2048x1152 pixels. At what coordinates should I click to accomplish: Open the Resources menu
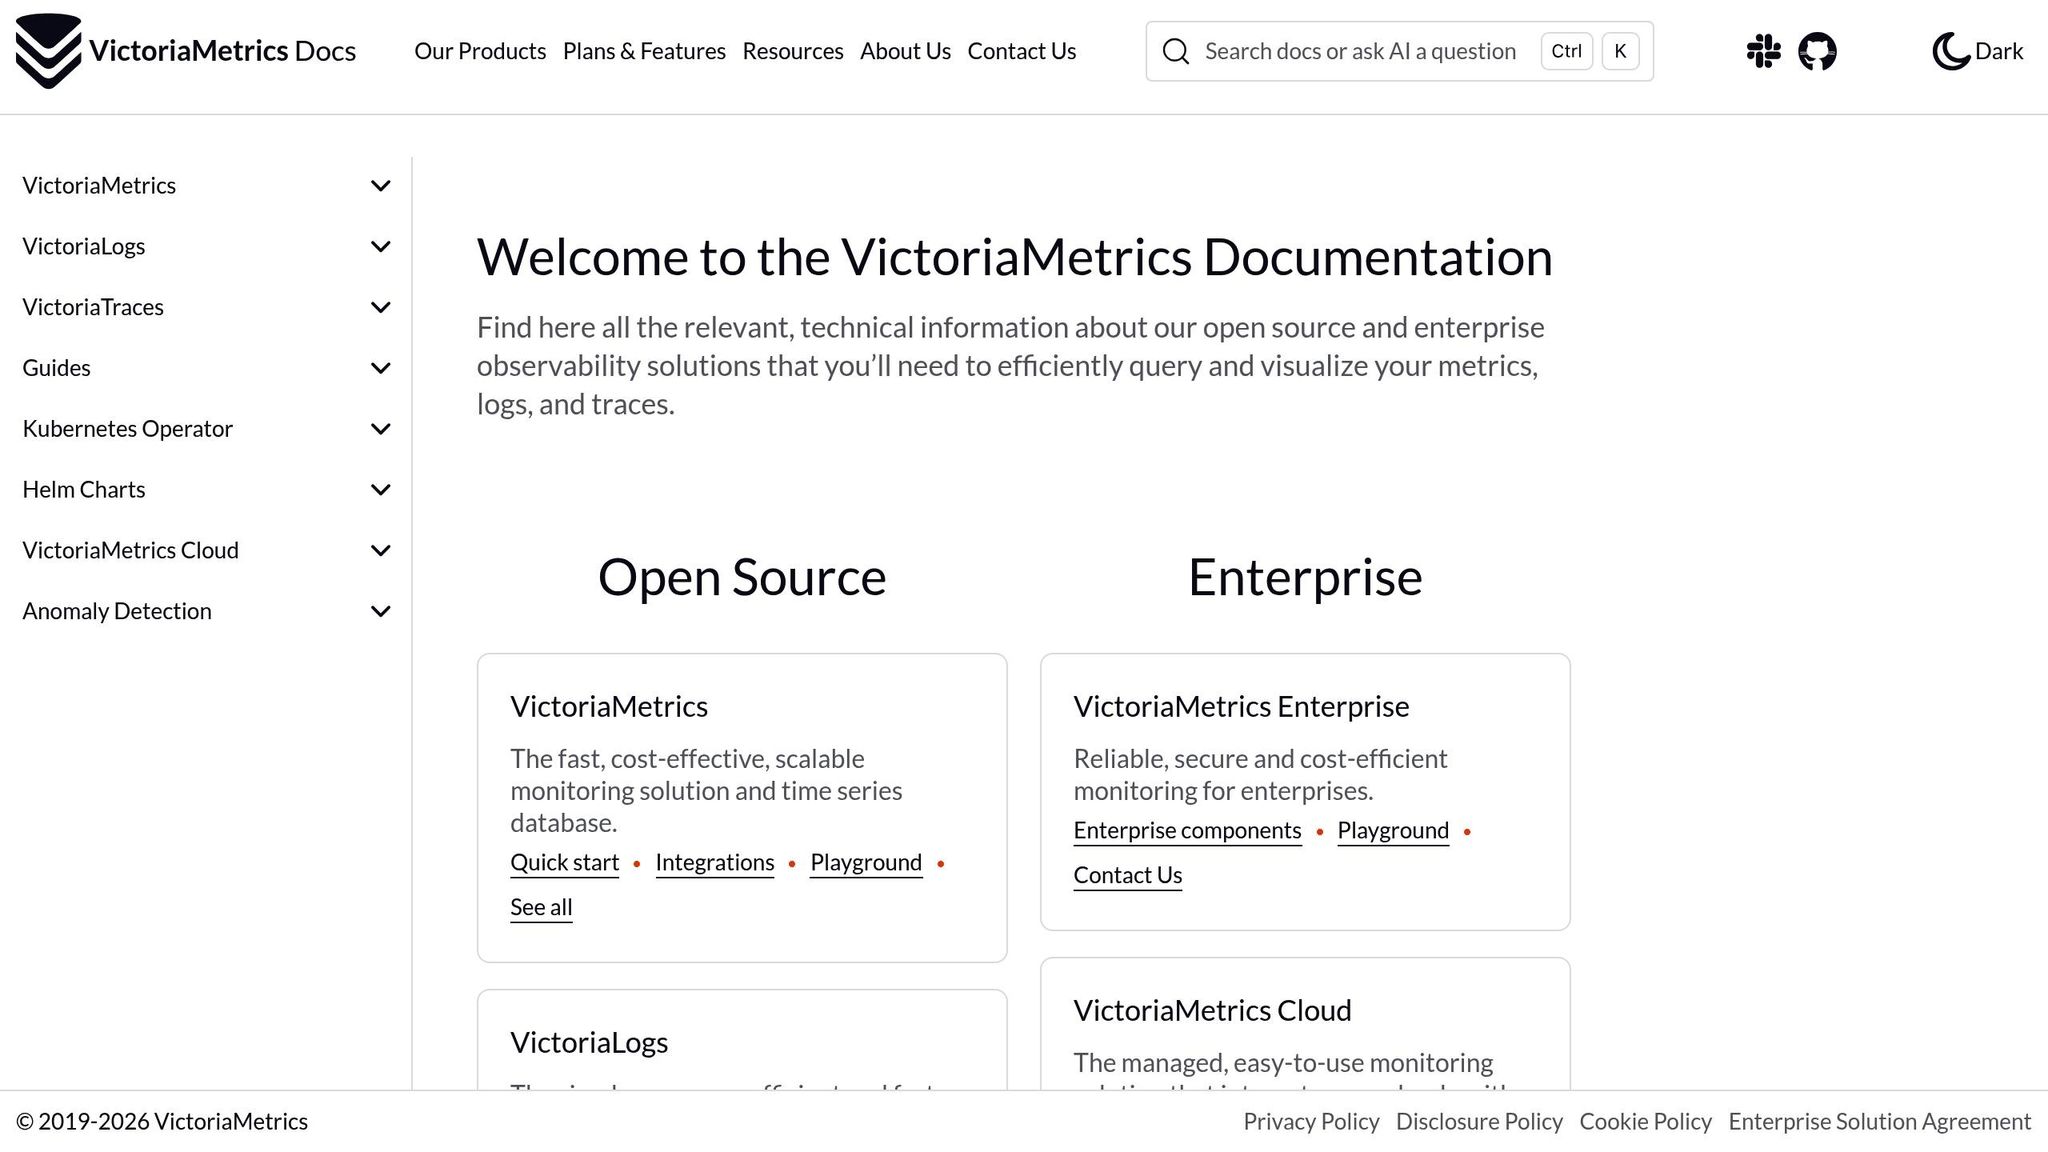pyautogui.click(x=792, y=51)
